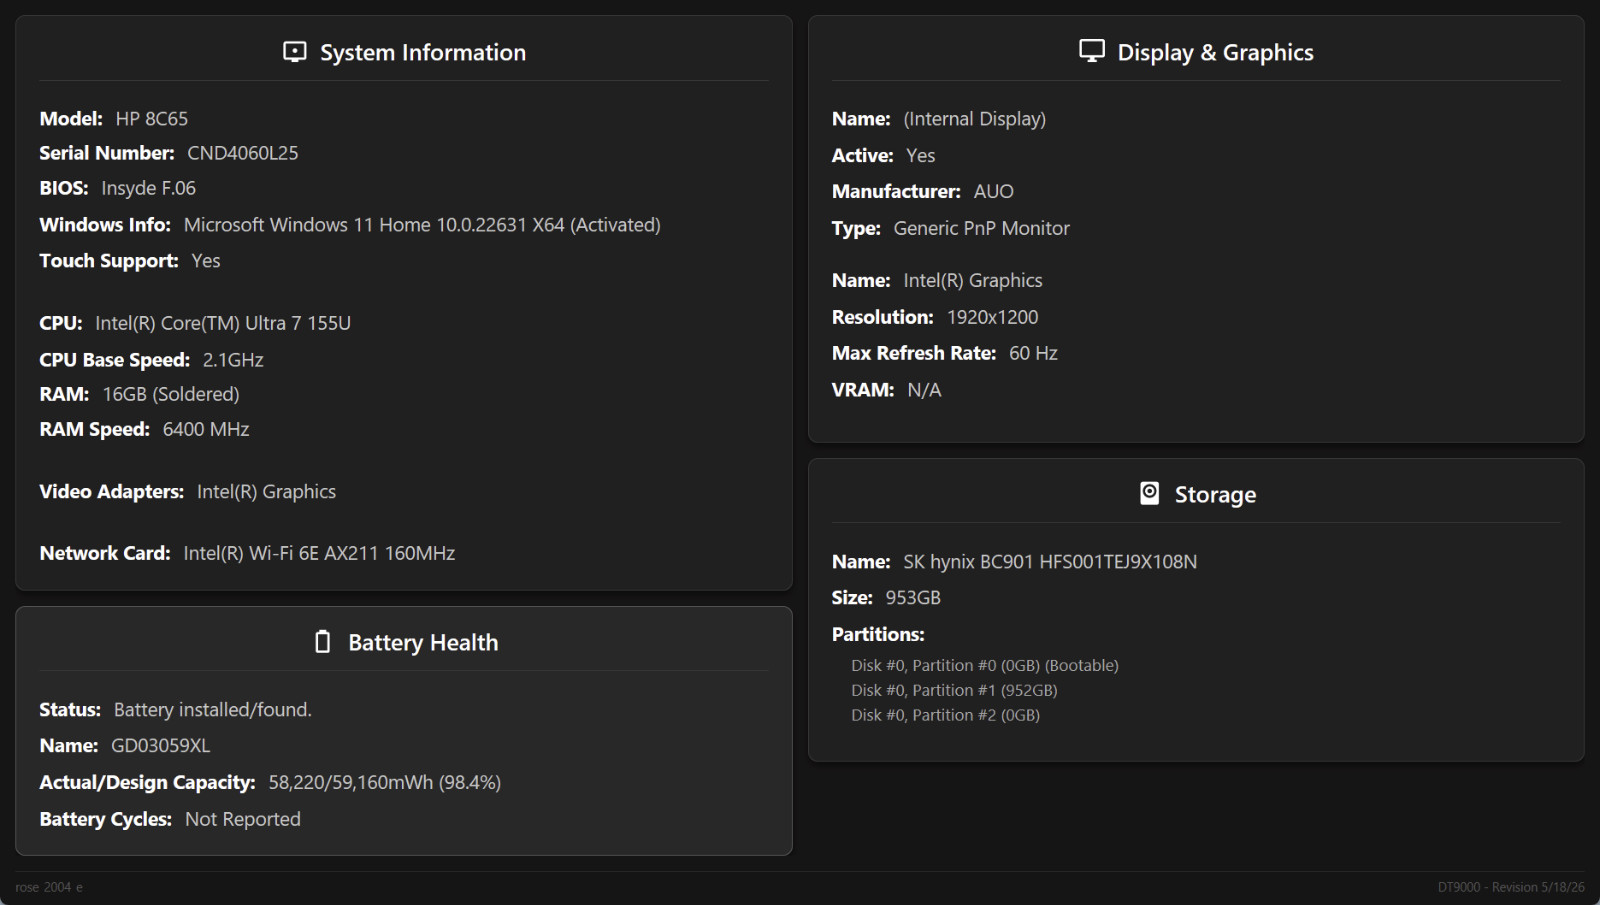Click Partition #0 (0GB) (Bootable) row

click(x=985, y=665)
